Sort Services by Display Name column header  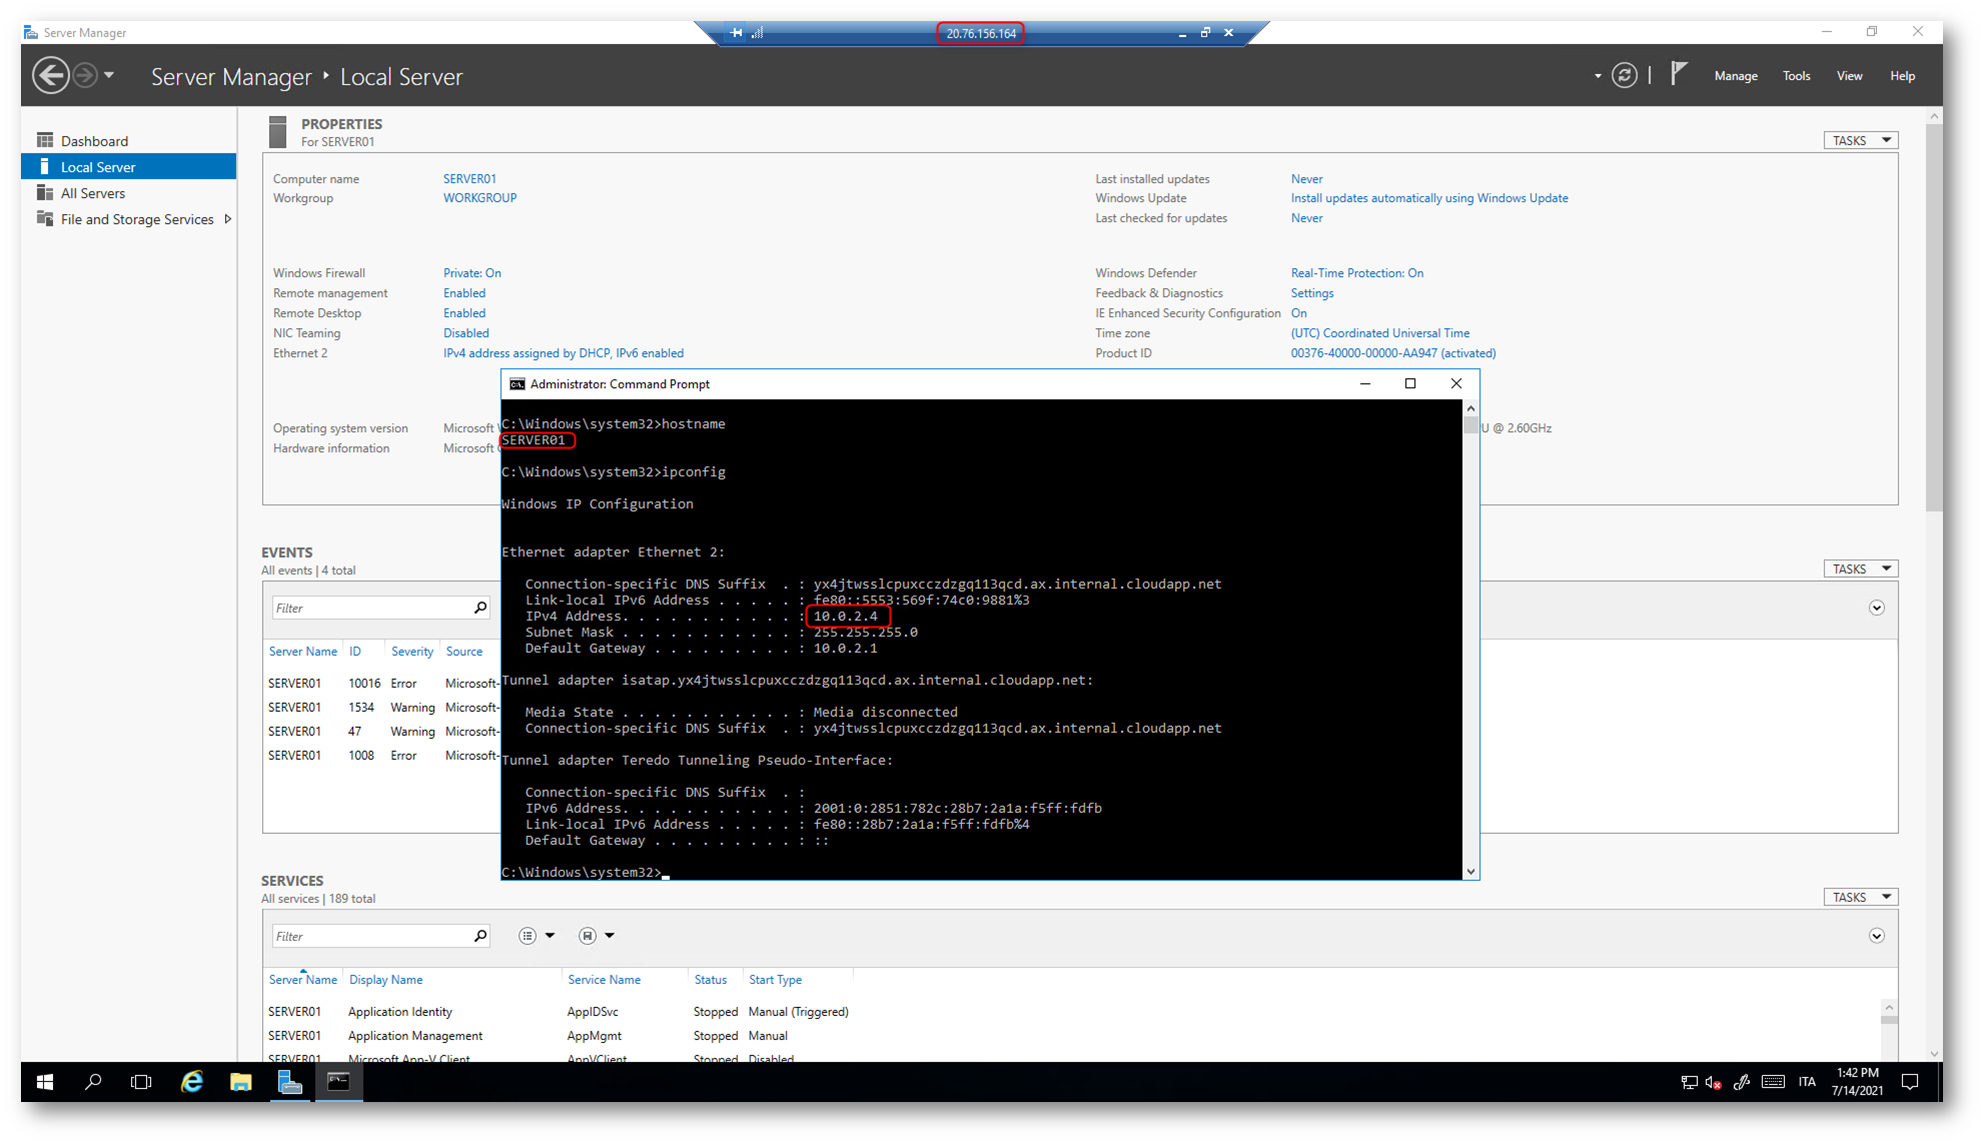coord(385,980)
